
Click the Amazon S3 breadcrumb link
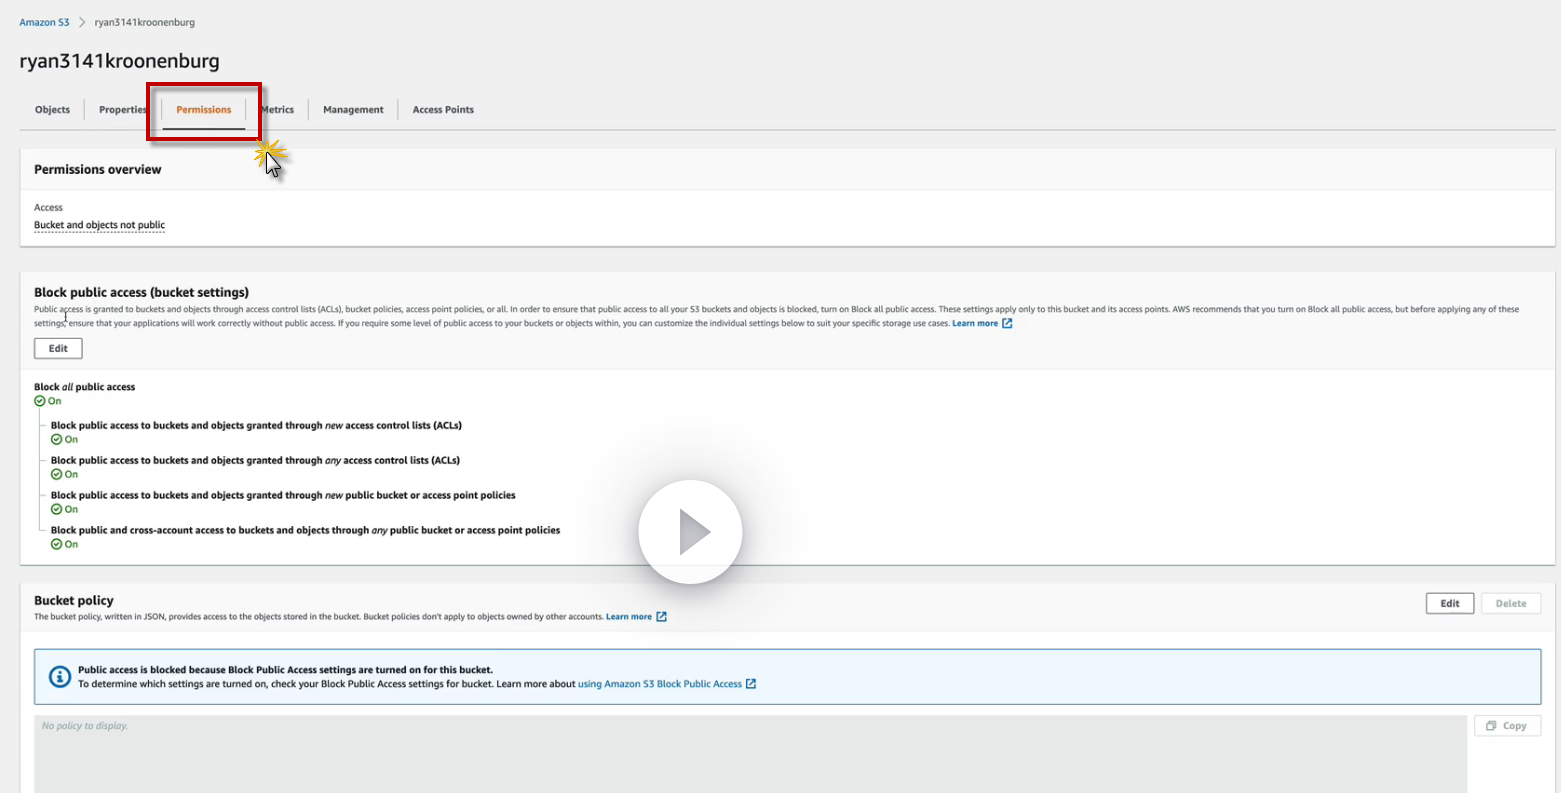(x=44, y=22)
